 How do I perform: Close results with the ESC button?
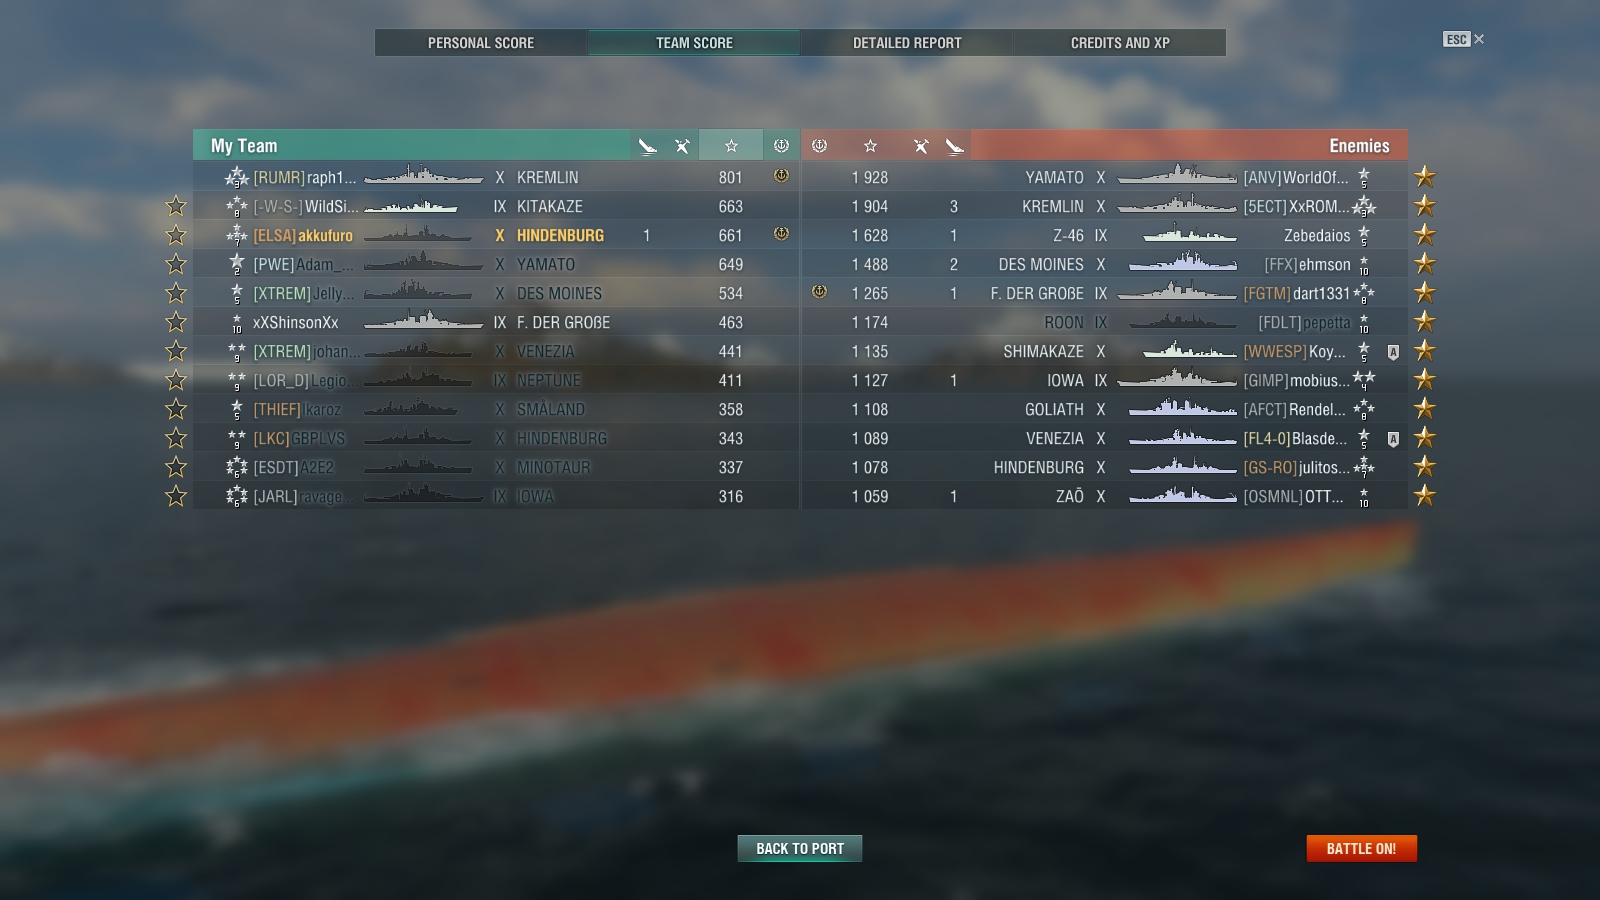tap(1463, 39)
